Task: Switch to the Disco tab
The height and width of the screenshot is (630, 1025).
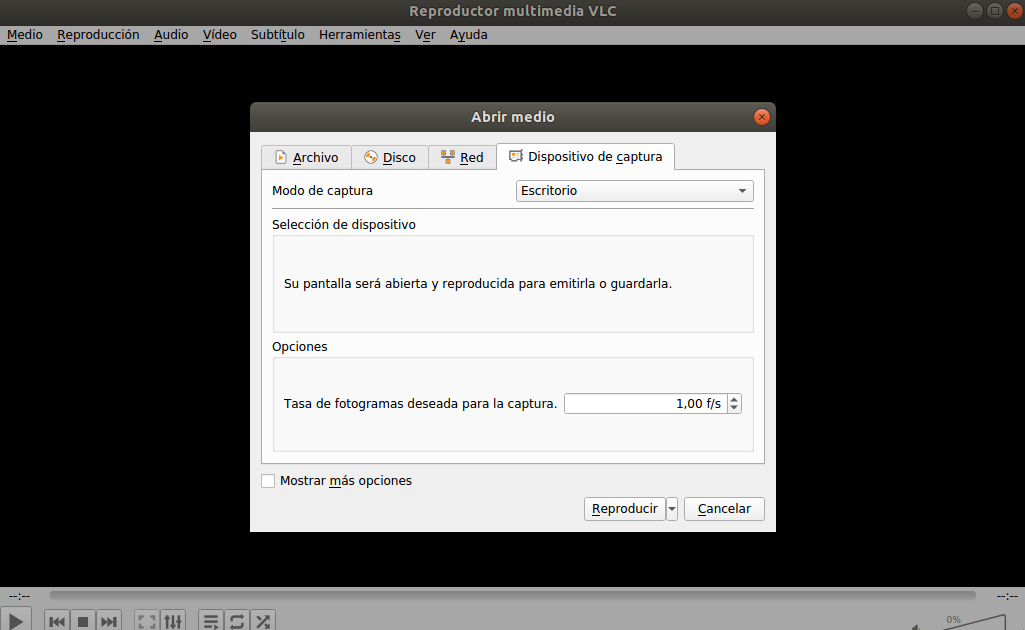Action: point(390,158)
